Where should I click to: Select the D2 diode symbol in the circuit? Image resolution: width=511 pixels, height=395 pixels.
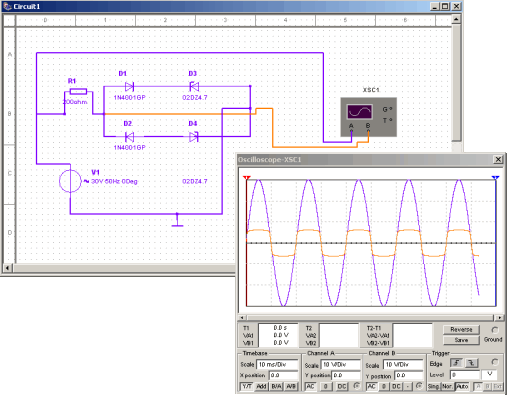point(129,137)
